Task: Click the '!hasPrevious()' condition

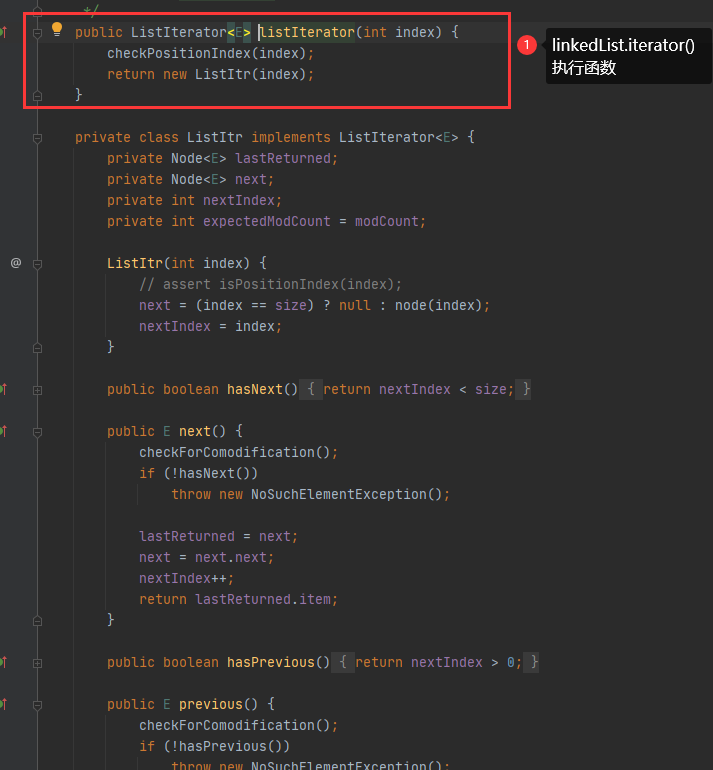Action: (226, 746)
